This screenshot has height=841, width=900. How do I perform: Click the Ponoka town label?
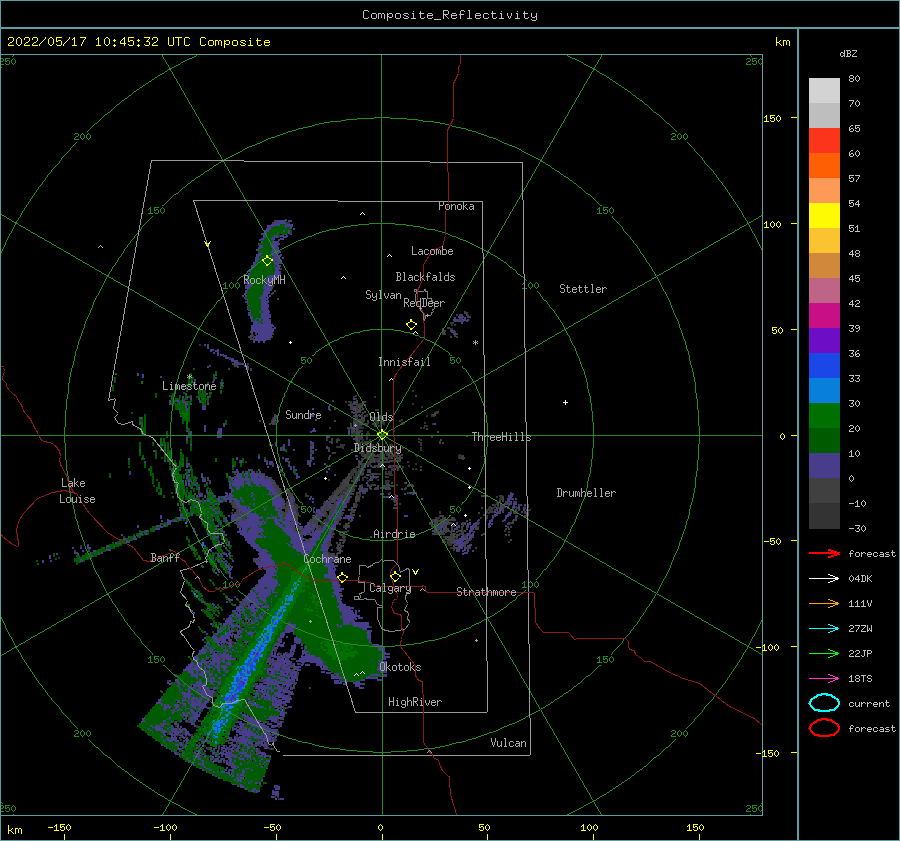[456, 206]
